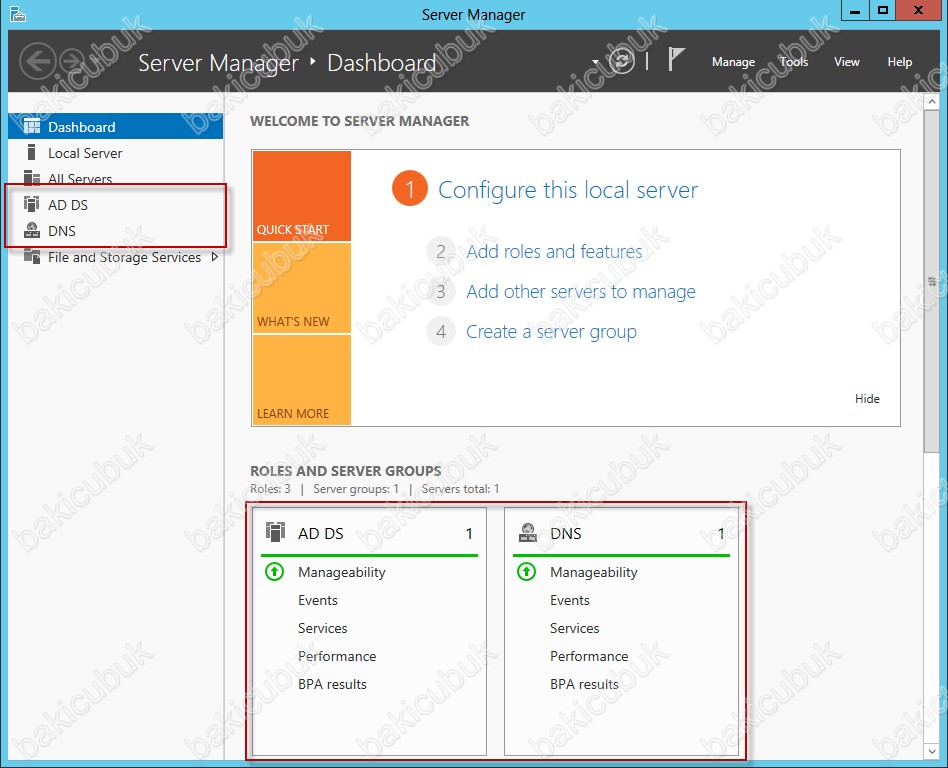Select Dashboard in the navigation pane

click(115, 126)
